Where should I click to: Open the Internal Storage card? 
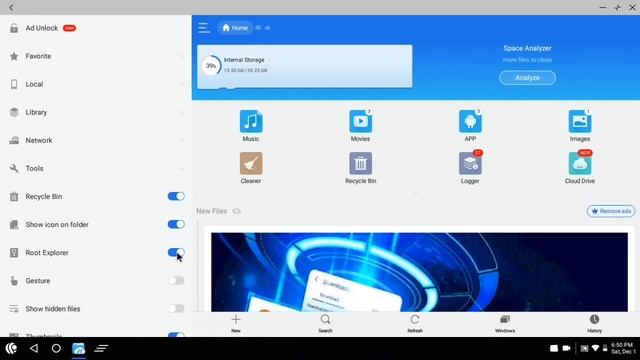[x=304, y=66]
